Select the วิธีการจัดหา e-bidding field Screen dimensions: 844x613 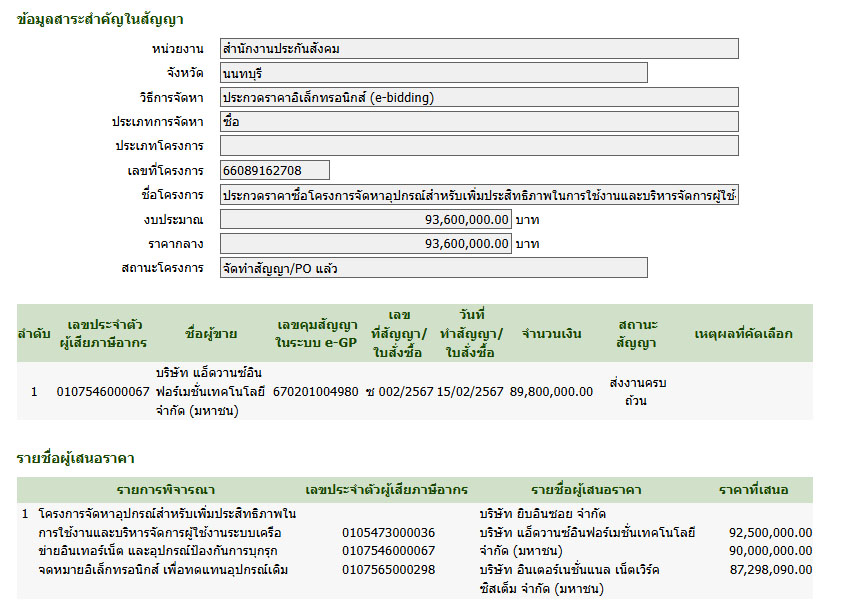point(479,97)
